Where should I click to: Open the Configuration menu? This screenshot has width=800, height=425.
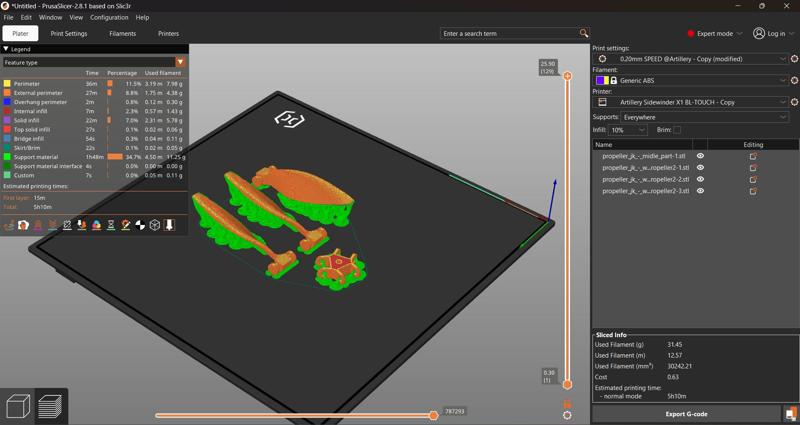click(109, 17)
